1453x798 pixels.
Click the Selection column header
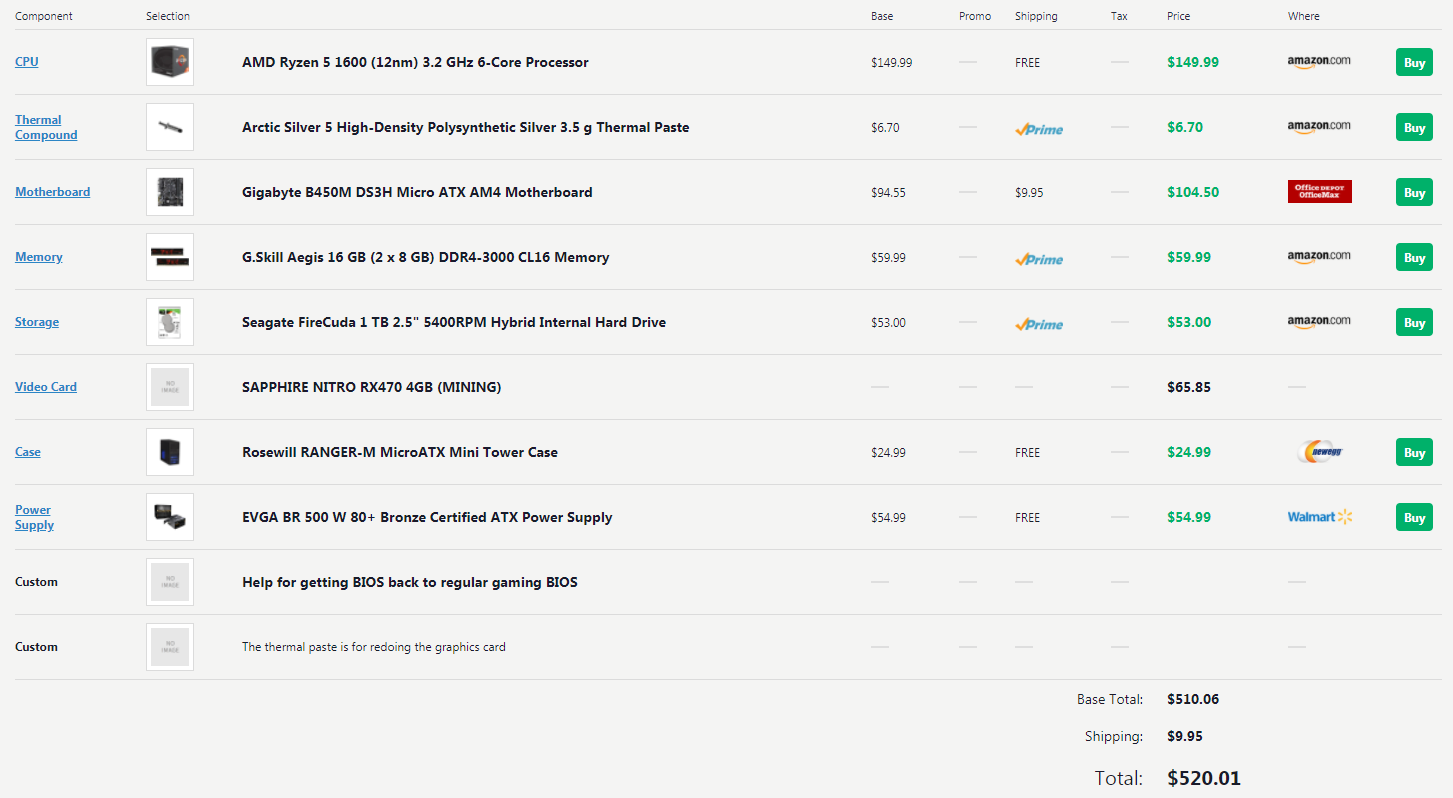click(x=168, y=16)
